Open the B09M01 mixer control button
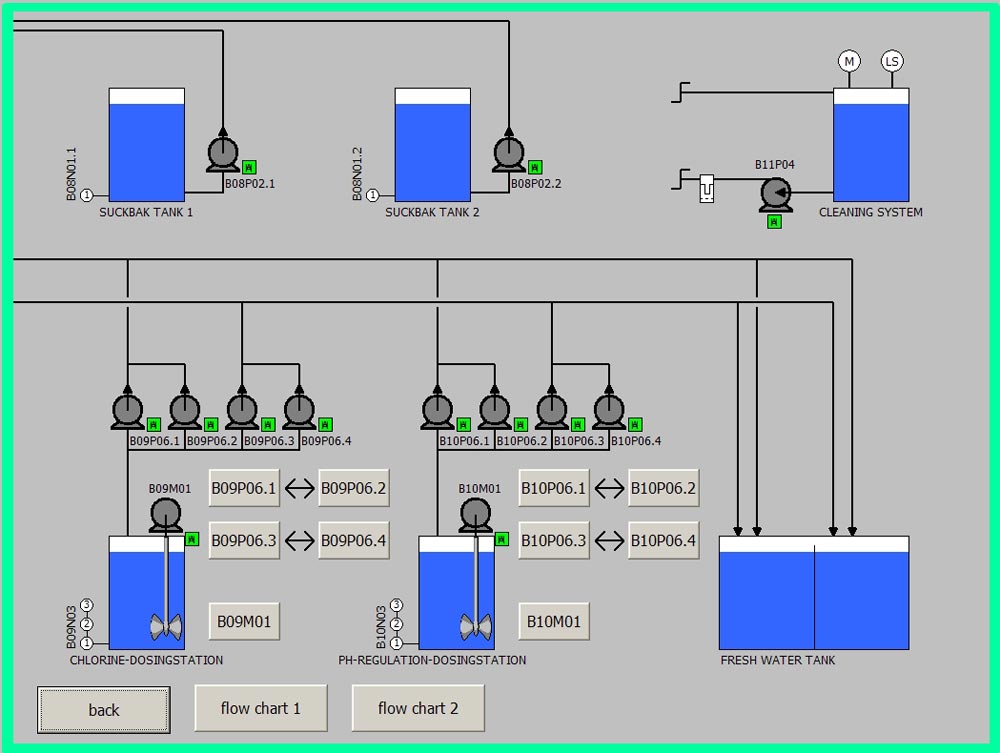 click(244, 622)
